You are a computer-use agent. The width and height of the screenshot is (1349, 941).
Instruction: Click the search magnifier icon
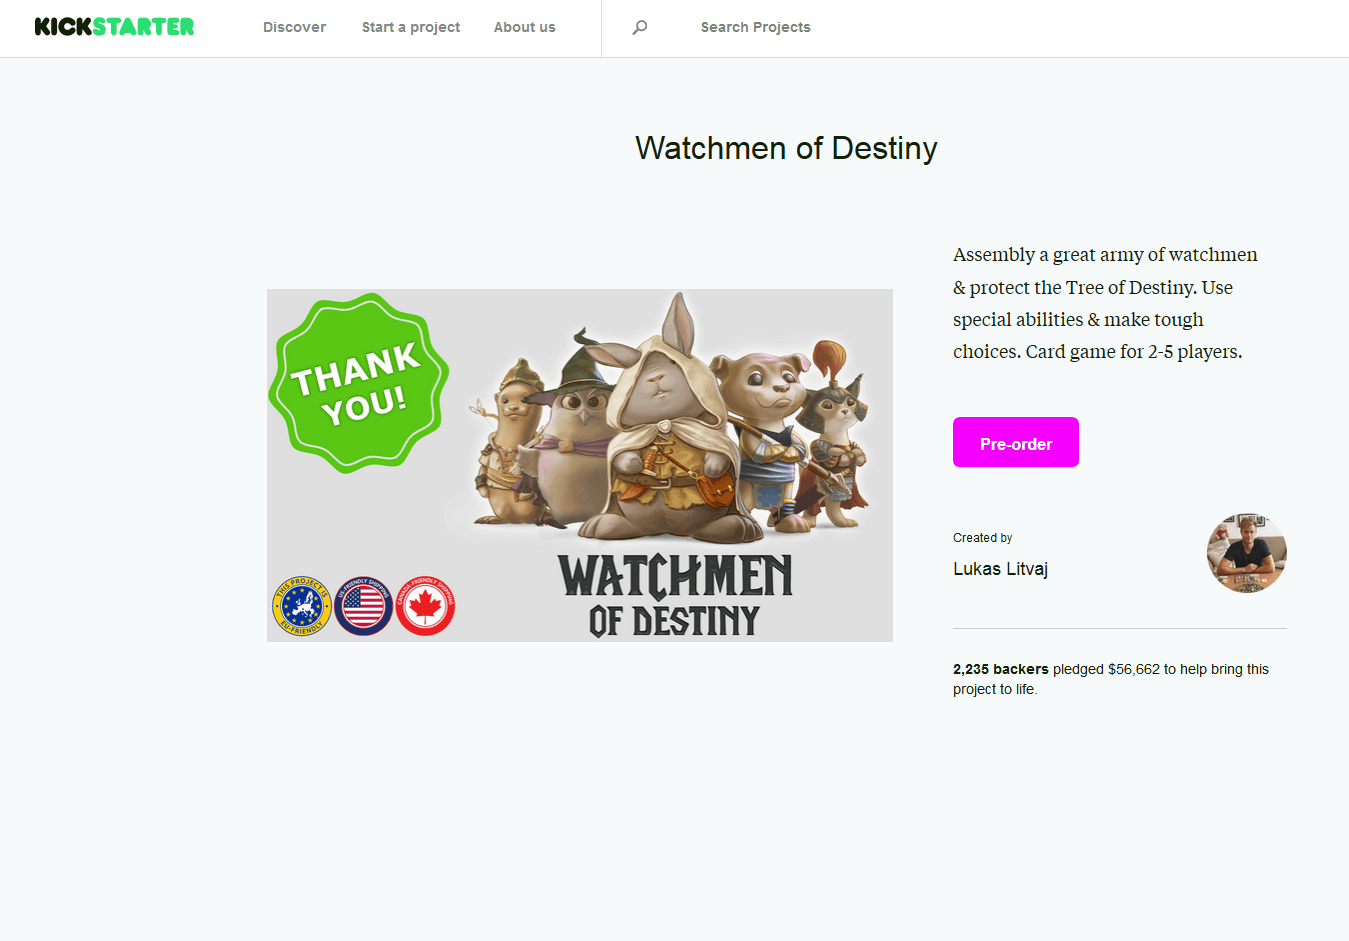coord(640,27)
